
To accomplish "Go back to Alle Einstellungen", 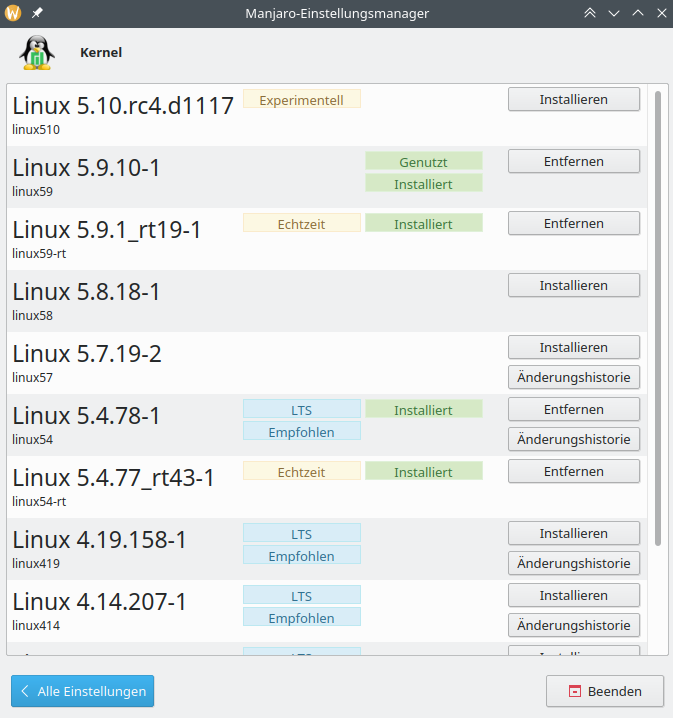I will pos(82,691).
